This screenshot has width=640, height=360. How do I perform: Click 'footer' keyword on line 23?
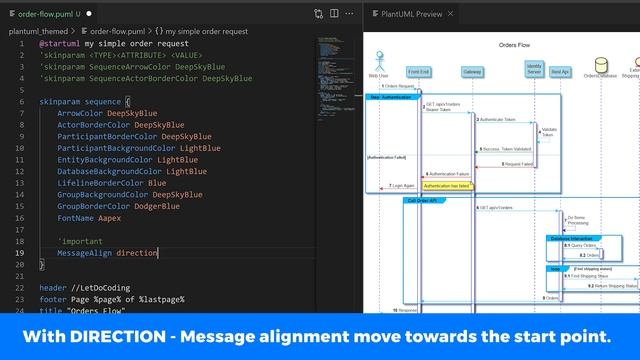coord(53,299)
